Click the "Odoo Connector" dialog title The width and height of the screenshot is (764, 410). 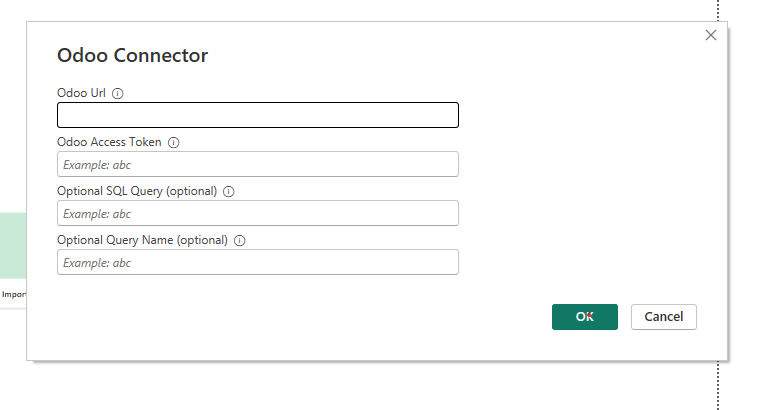pos(132,55)
